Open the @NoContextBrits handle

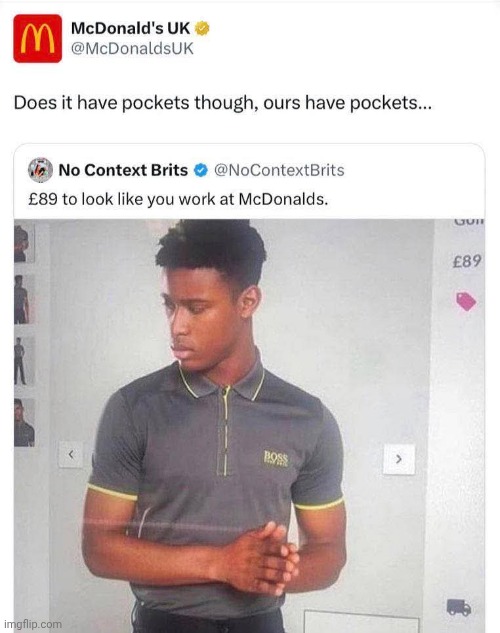coord(279,170)
